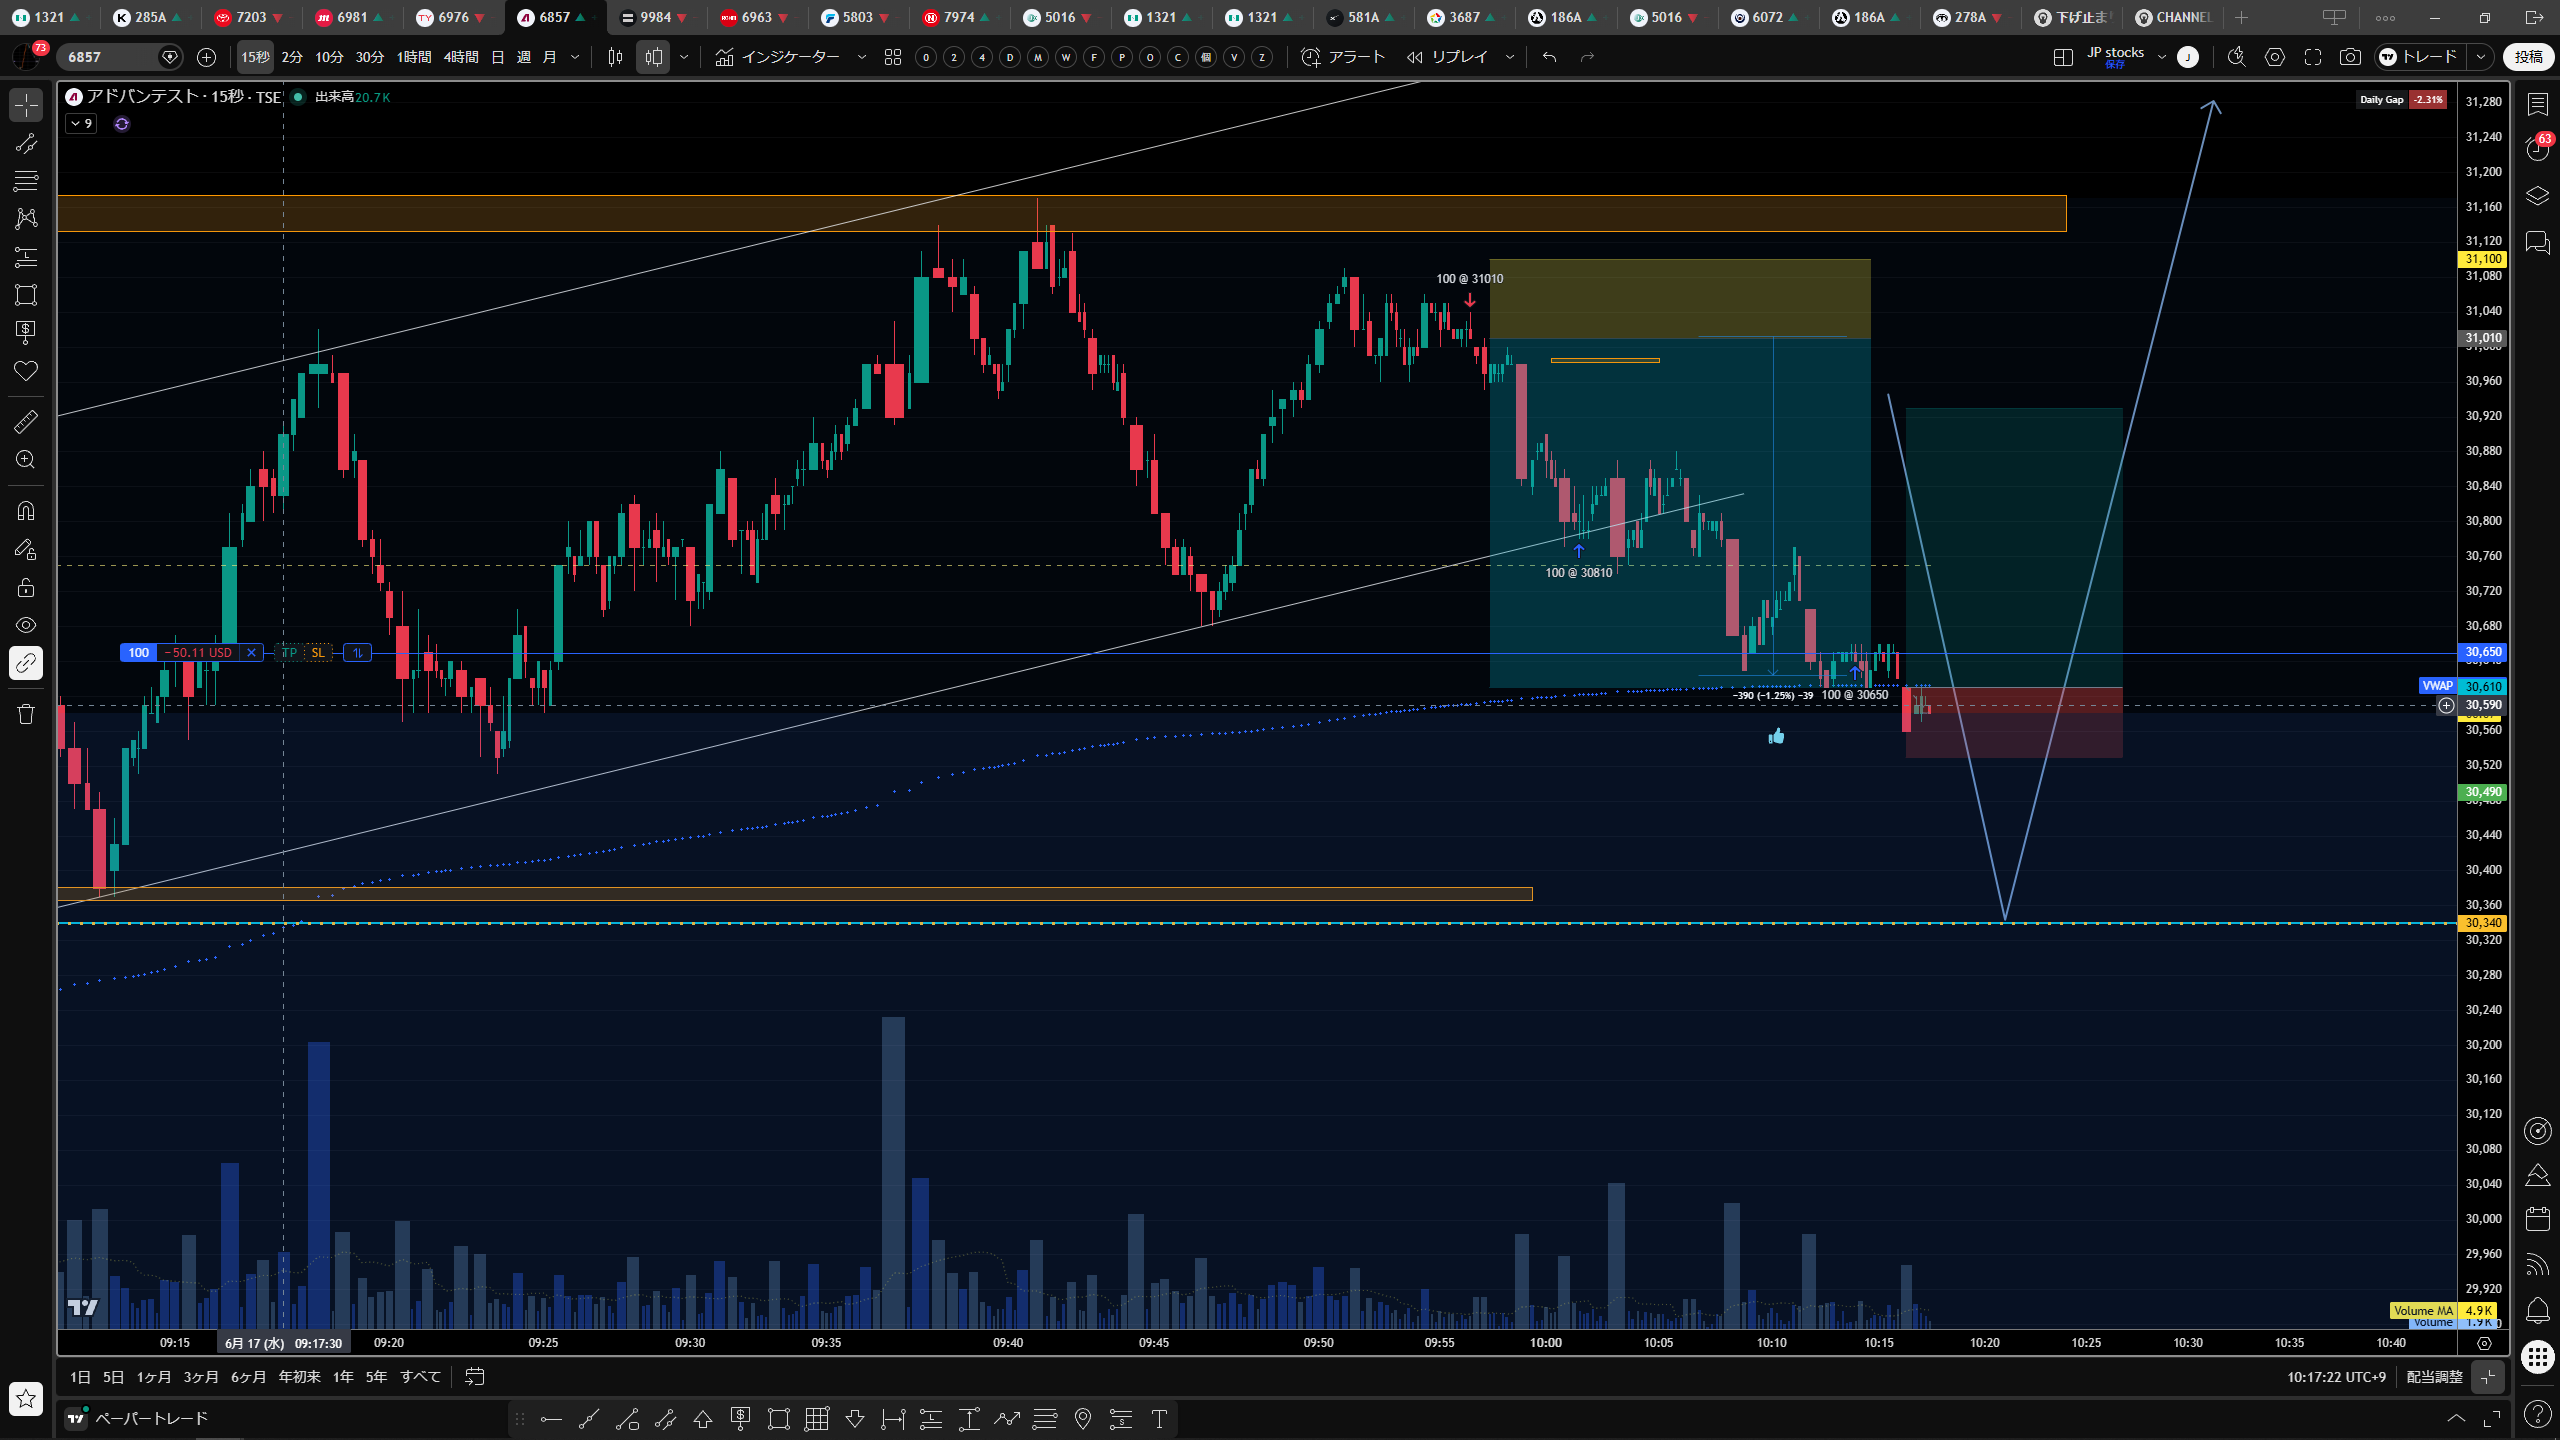Collapse the indicator legend showing 9
Viewport: 2560px width, 1440px height.
point(81,124)
